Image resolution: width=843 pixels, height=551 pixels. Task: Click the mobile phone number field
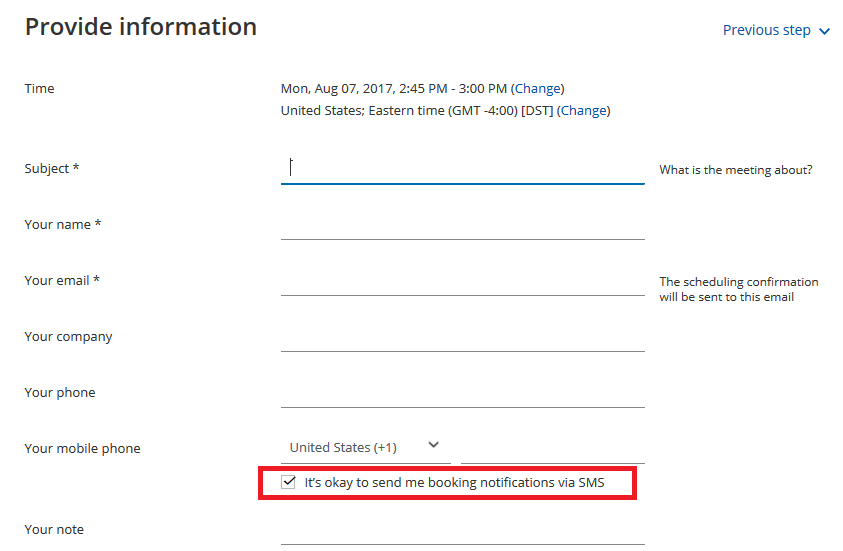click(552, 448)
